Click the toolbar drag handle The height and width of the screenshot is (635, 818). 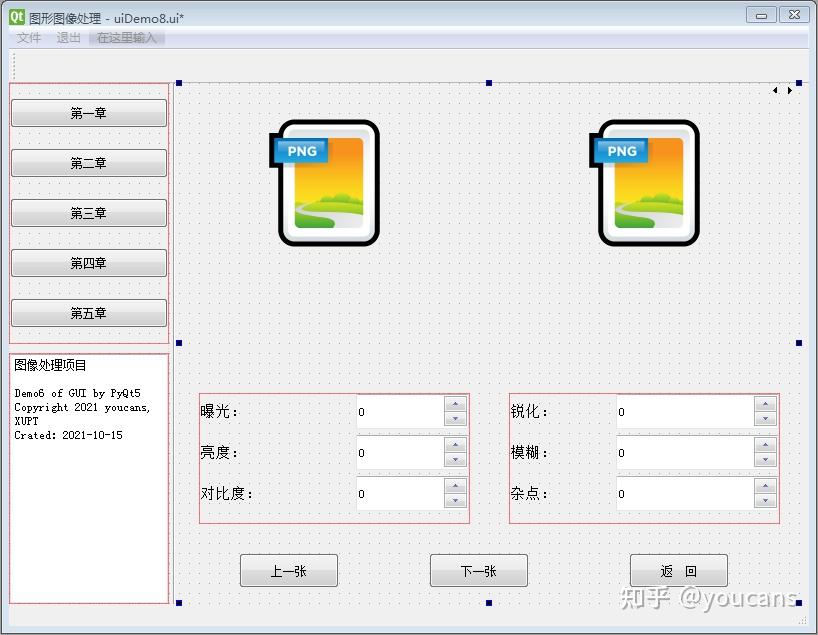point(14,66)
